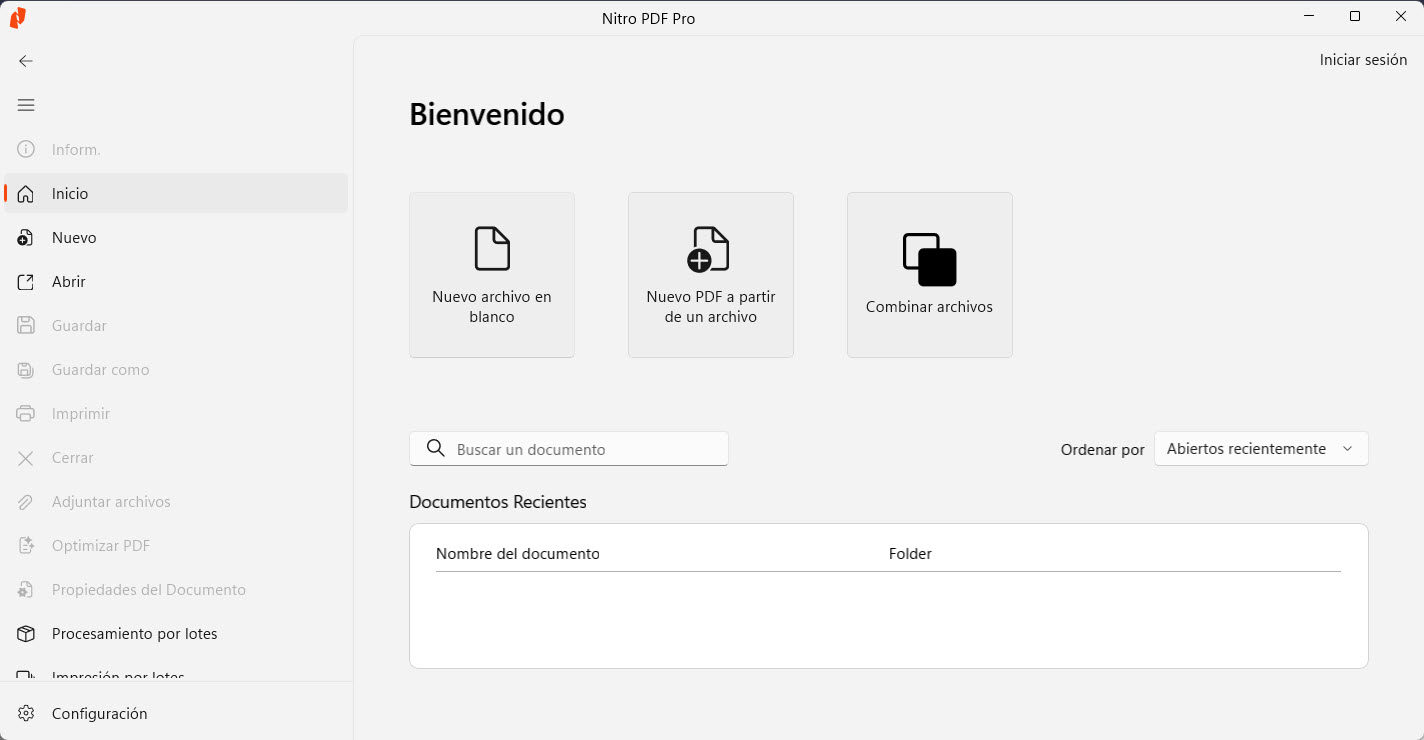Click the box icon for batch processing
This screenshot has height=740, width=1424.
(26, 634)
